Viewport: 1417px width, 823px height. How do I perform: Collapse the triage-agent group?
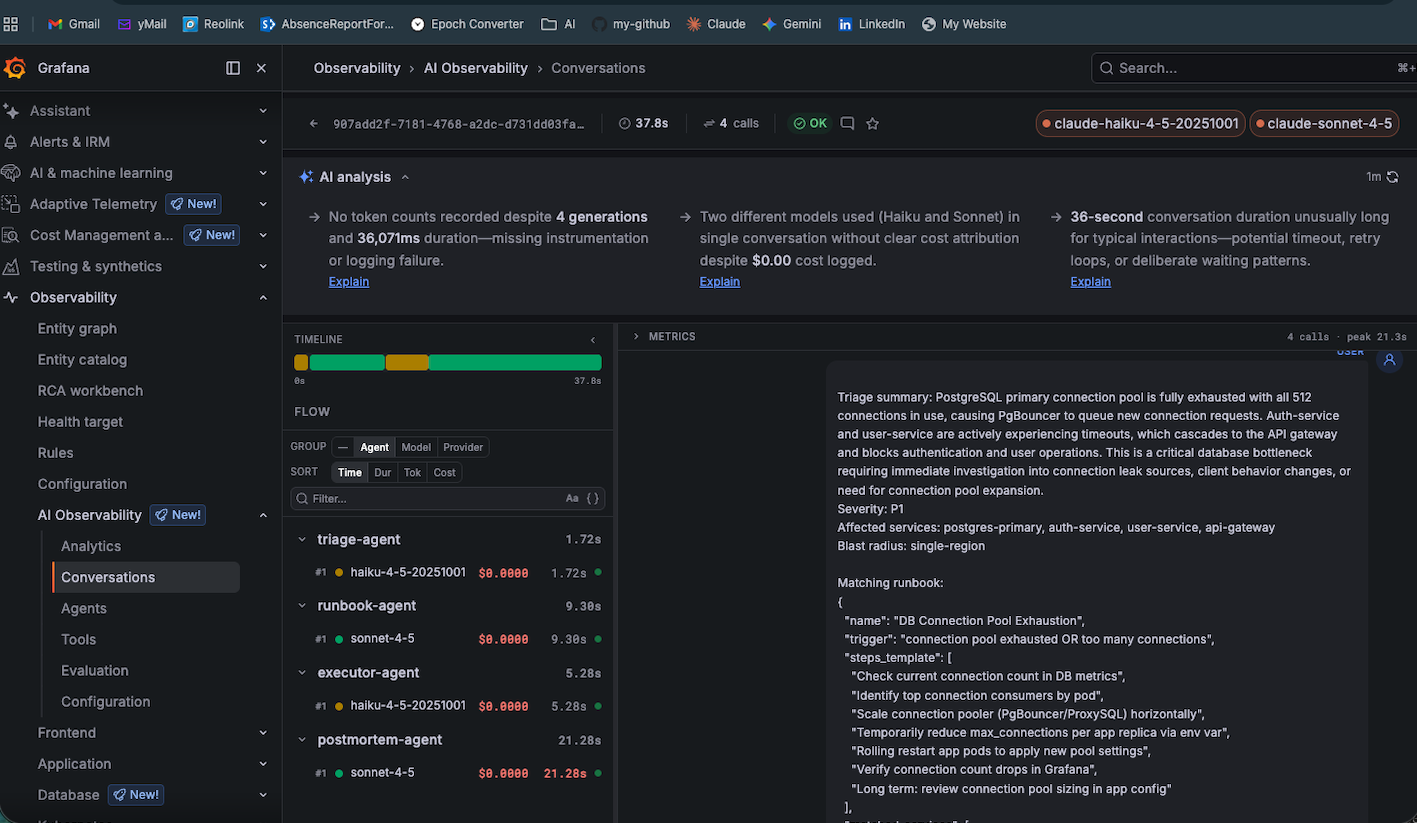pyautogui.click(x=302, y=540)
